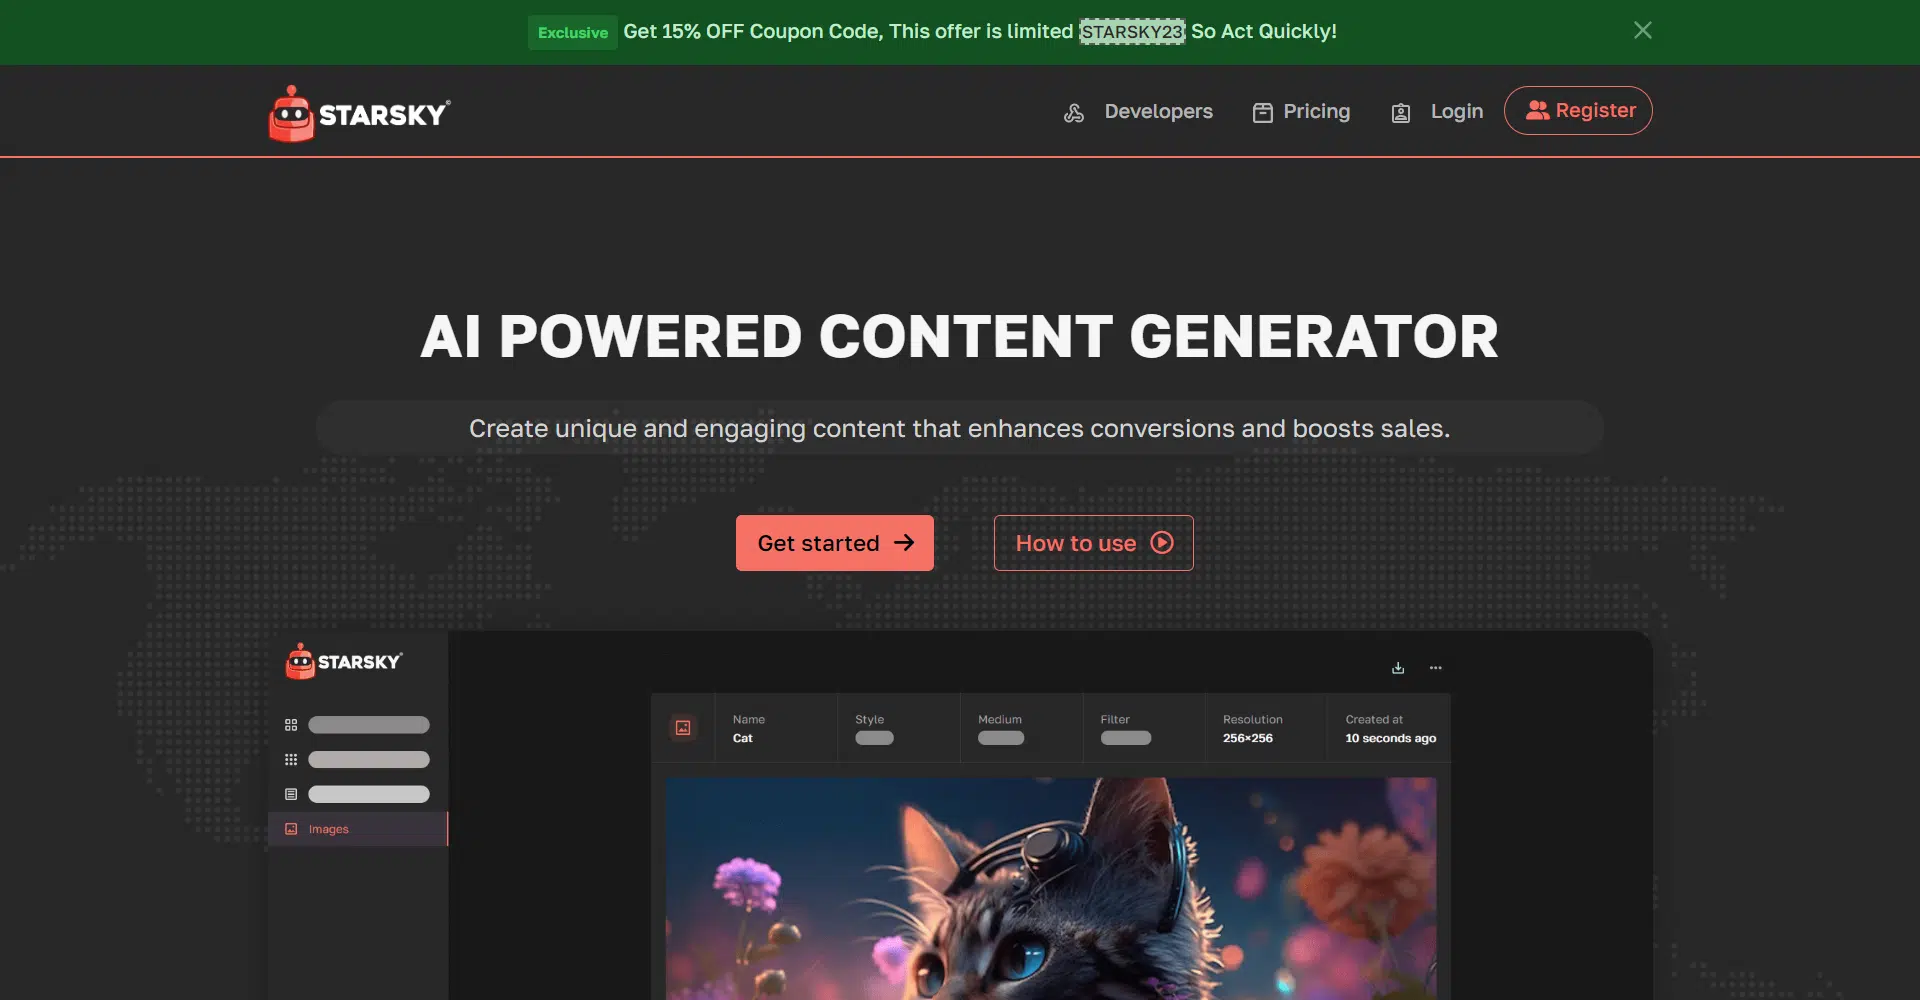Click the red image icon in table row
The height and width of the screenshot is (1000, 1920).
pos(683,728)
